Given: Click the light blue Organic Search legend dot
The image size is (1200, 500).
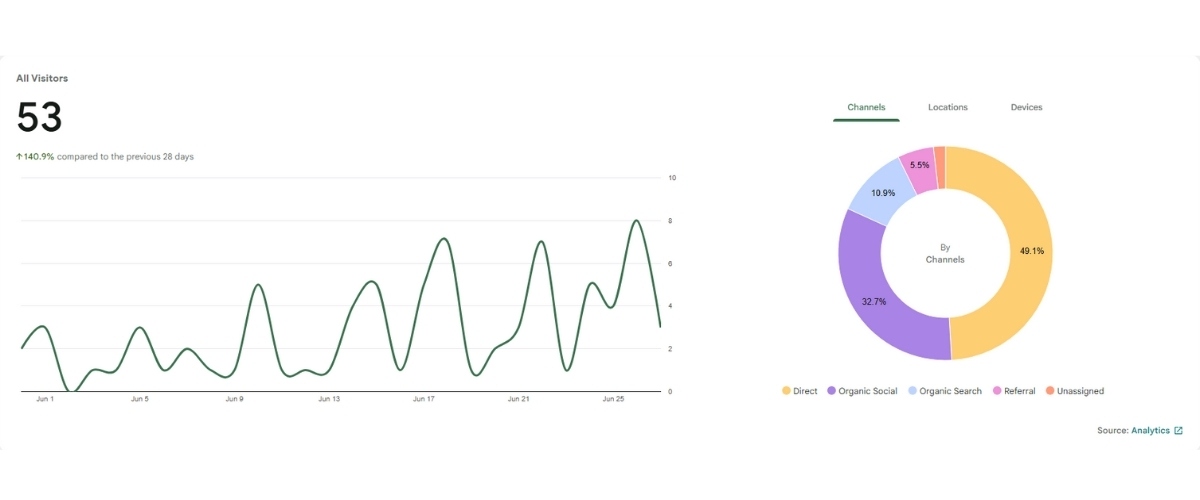Looking at the screenshot, I should (x=912, y=391).
